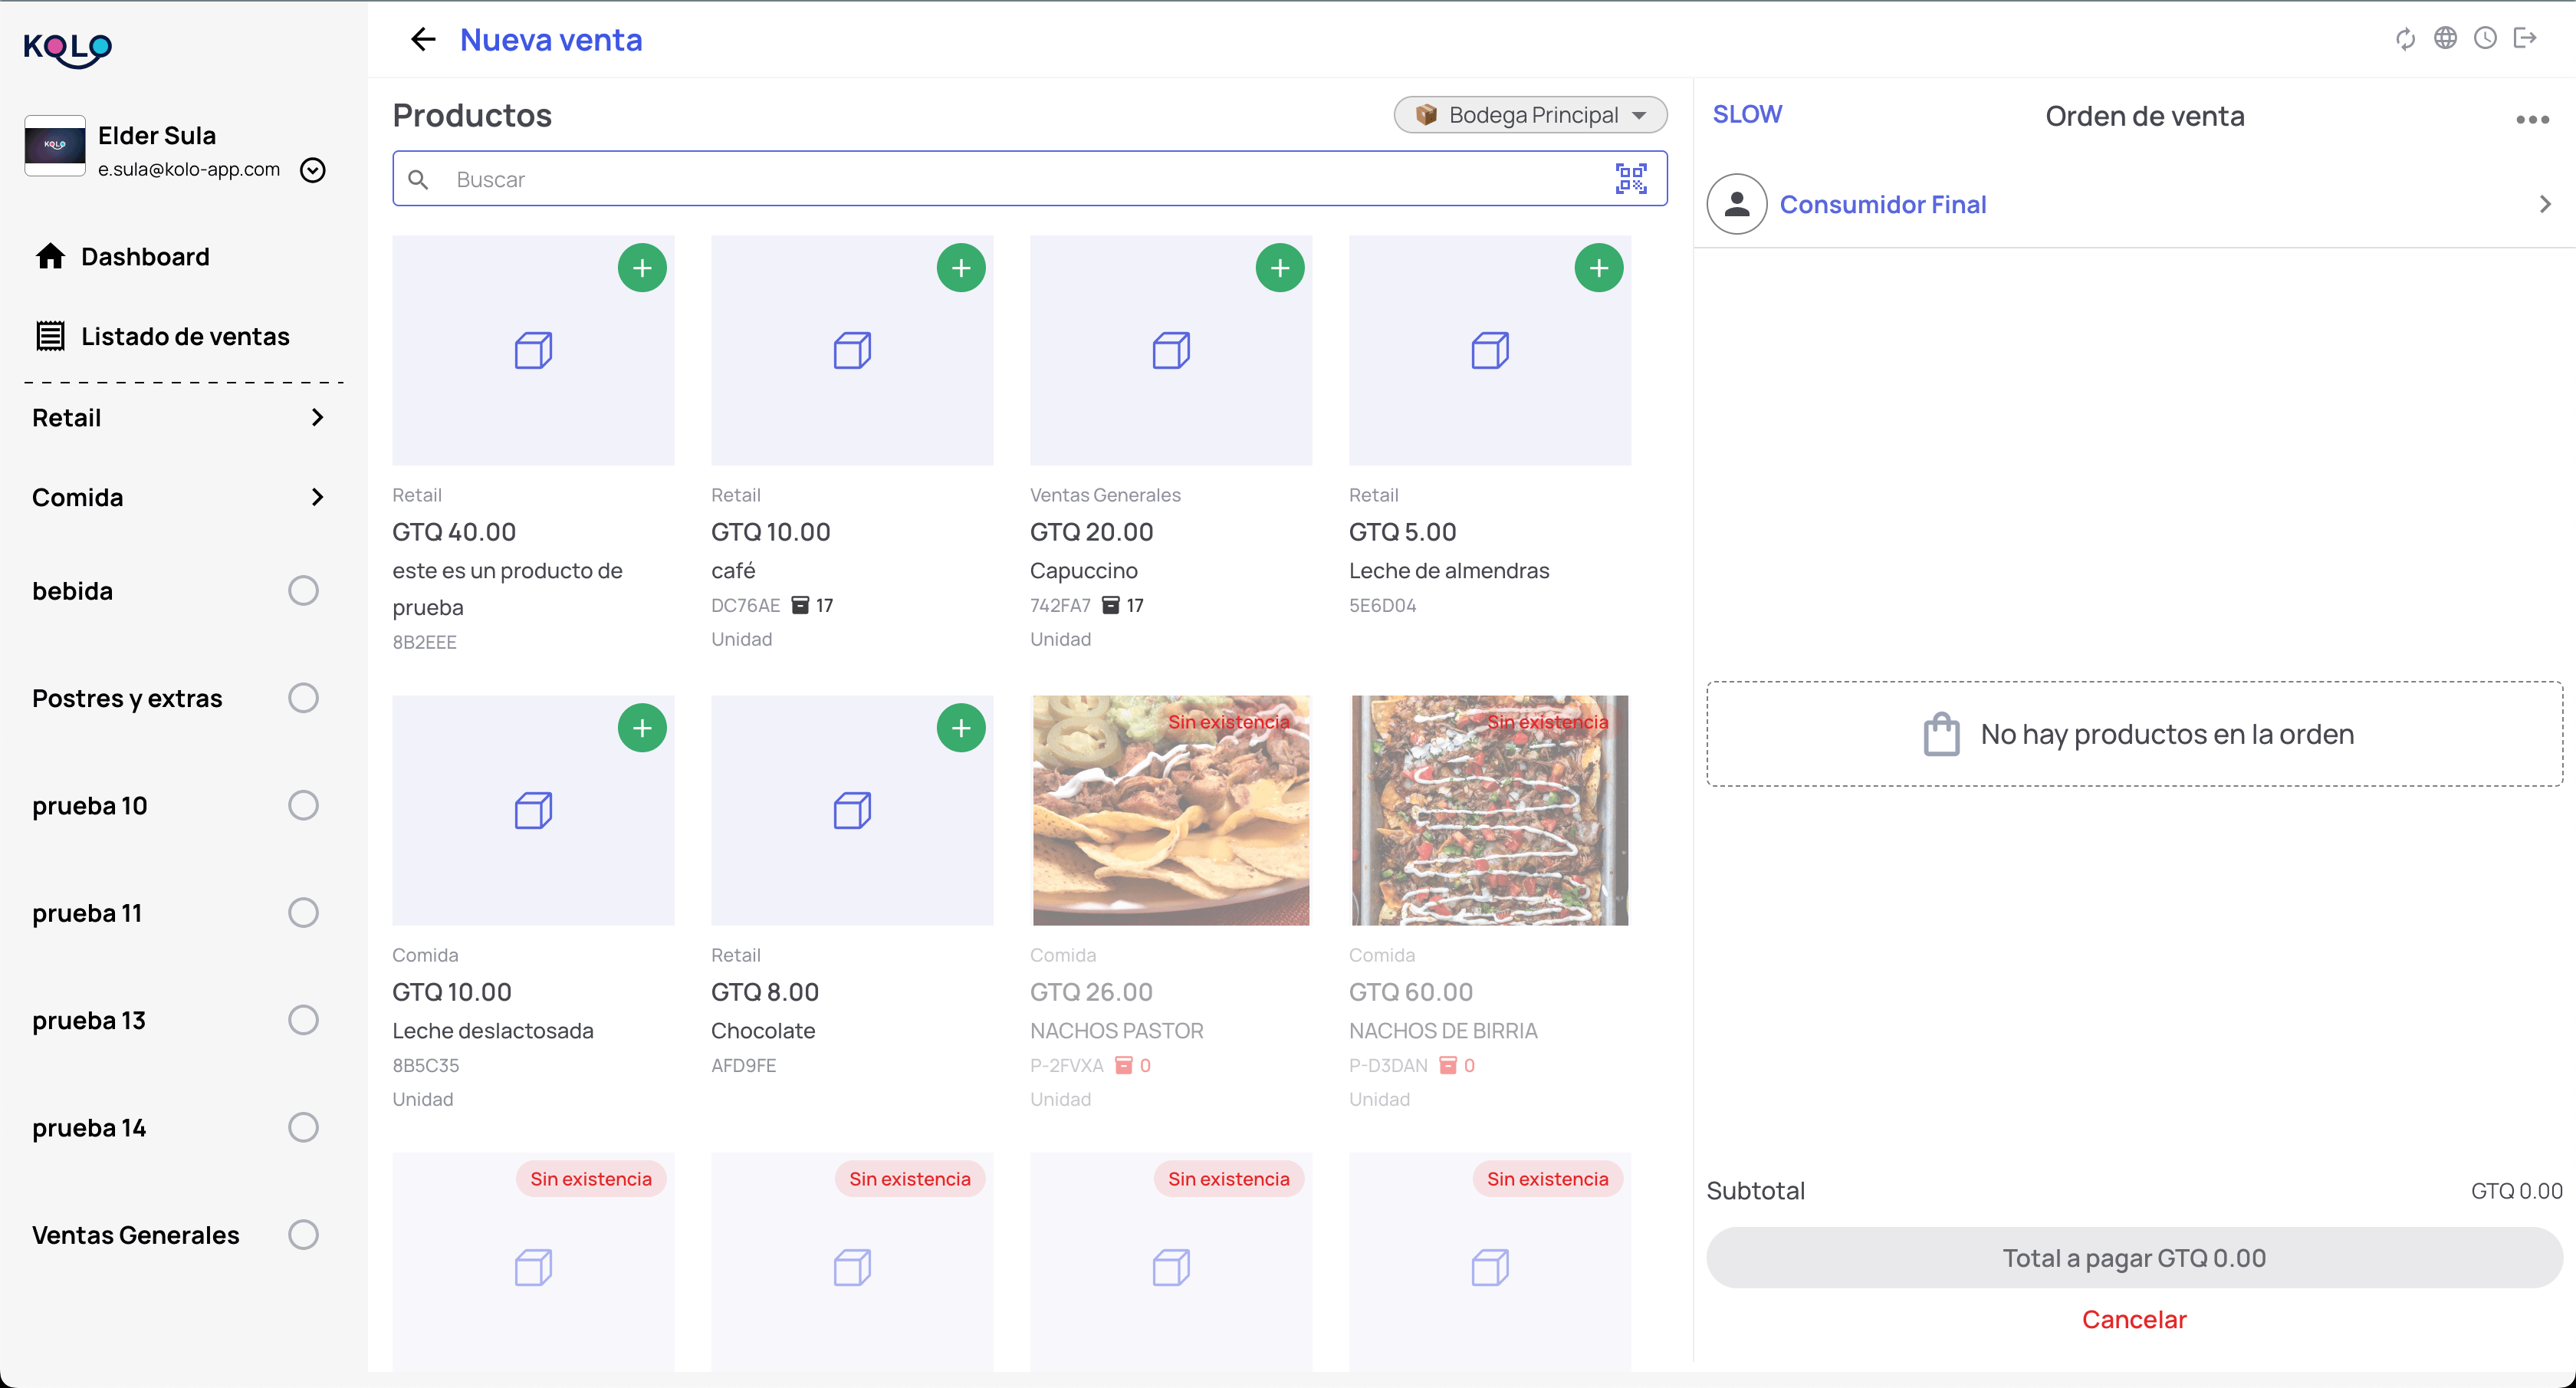Click Cancelar to cancel the order
2576x1388 pixels.
tap(2134, 1320)
